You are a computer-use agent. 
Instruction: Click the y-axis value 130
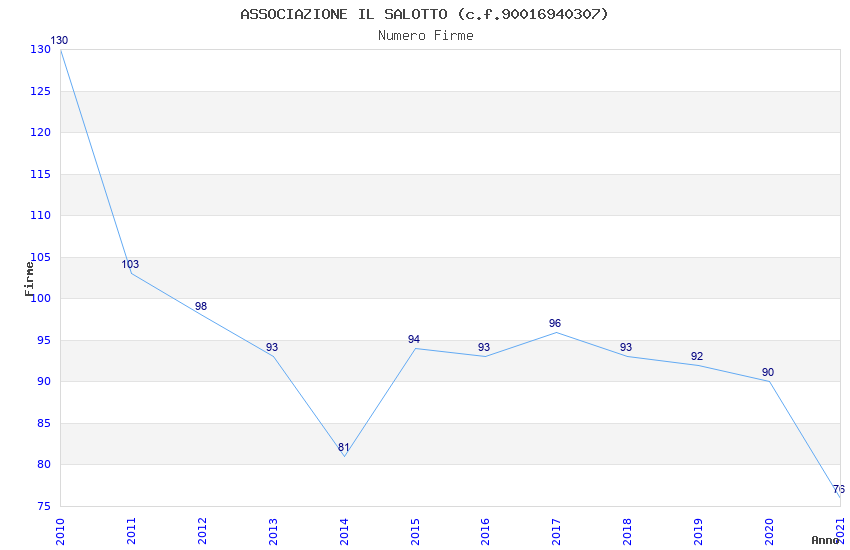point(41,49)
